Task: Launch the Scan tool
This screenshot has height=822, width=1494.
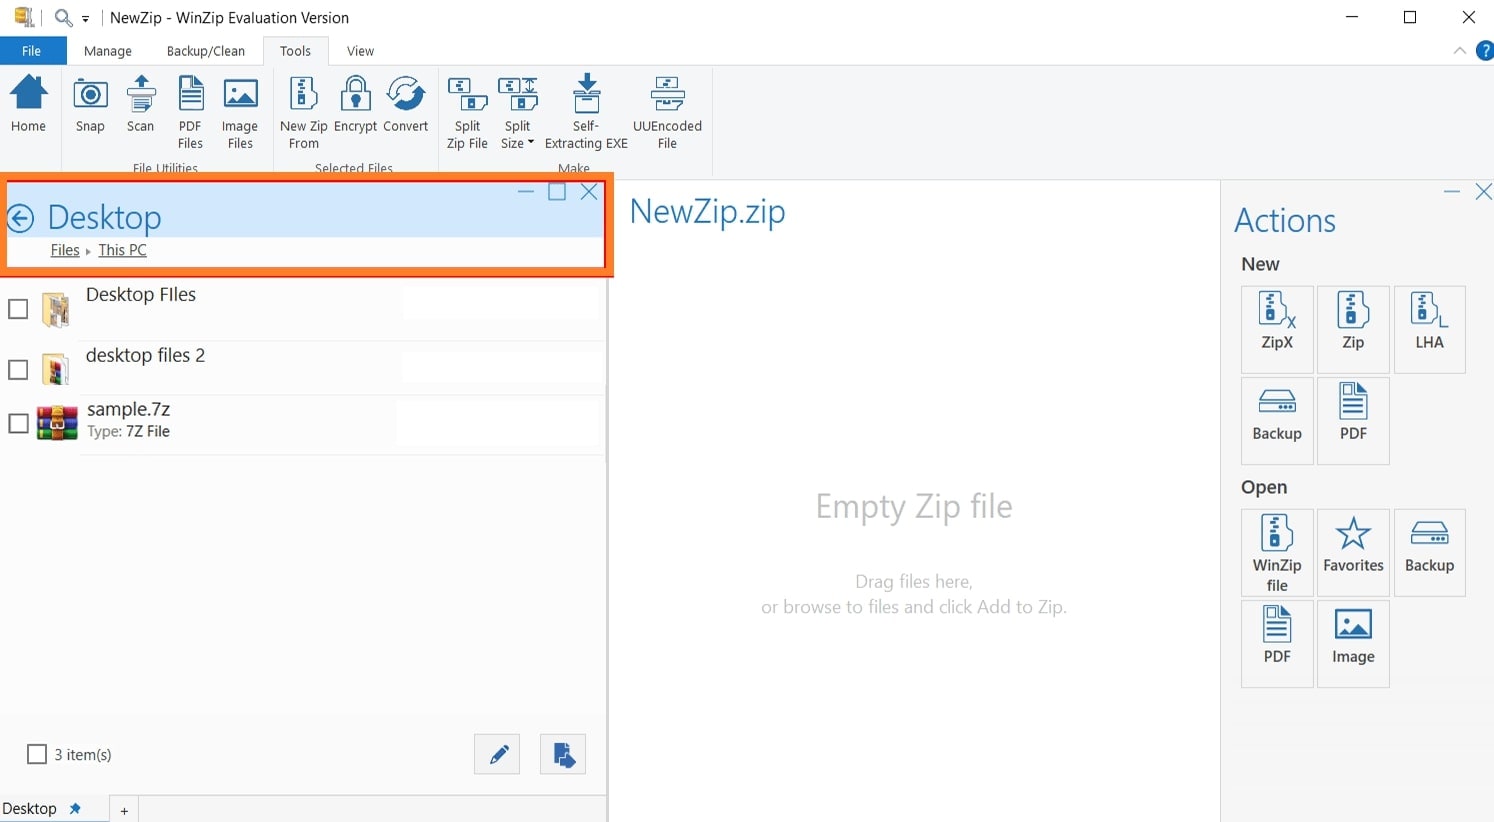Action: [x=140, y=104]
